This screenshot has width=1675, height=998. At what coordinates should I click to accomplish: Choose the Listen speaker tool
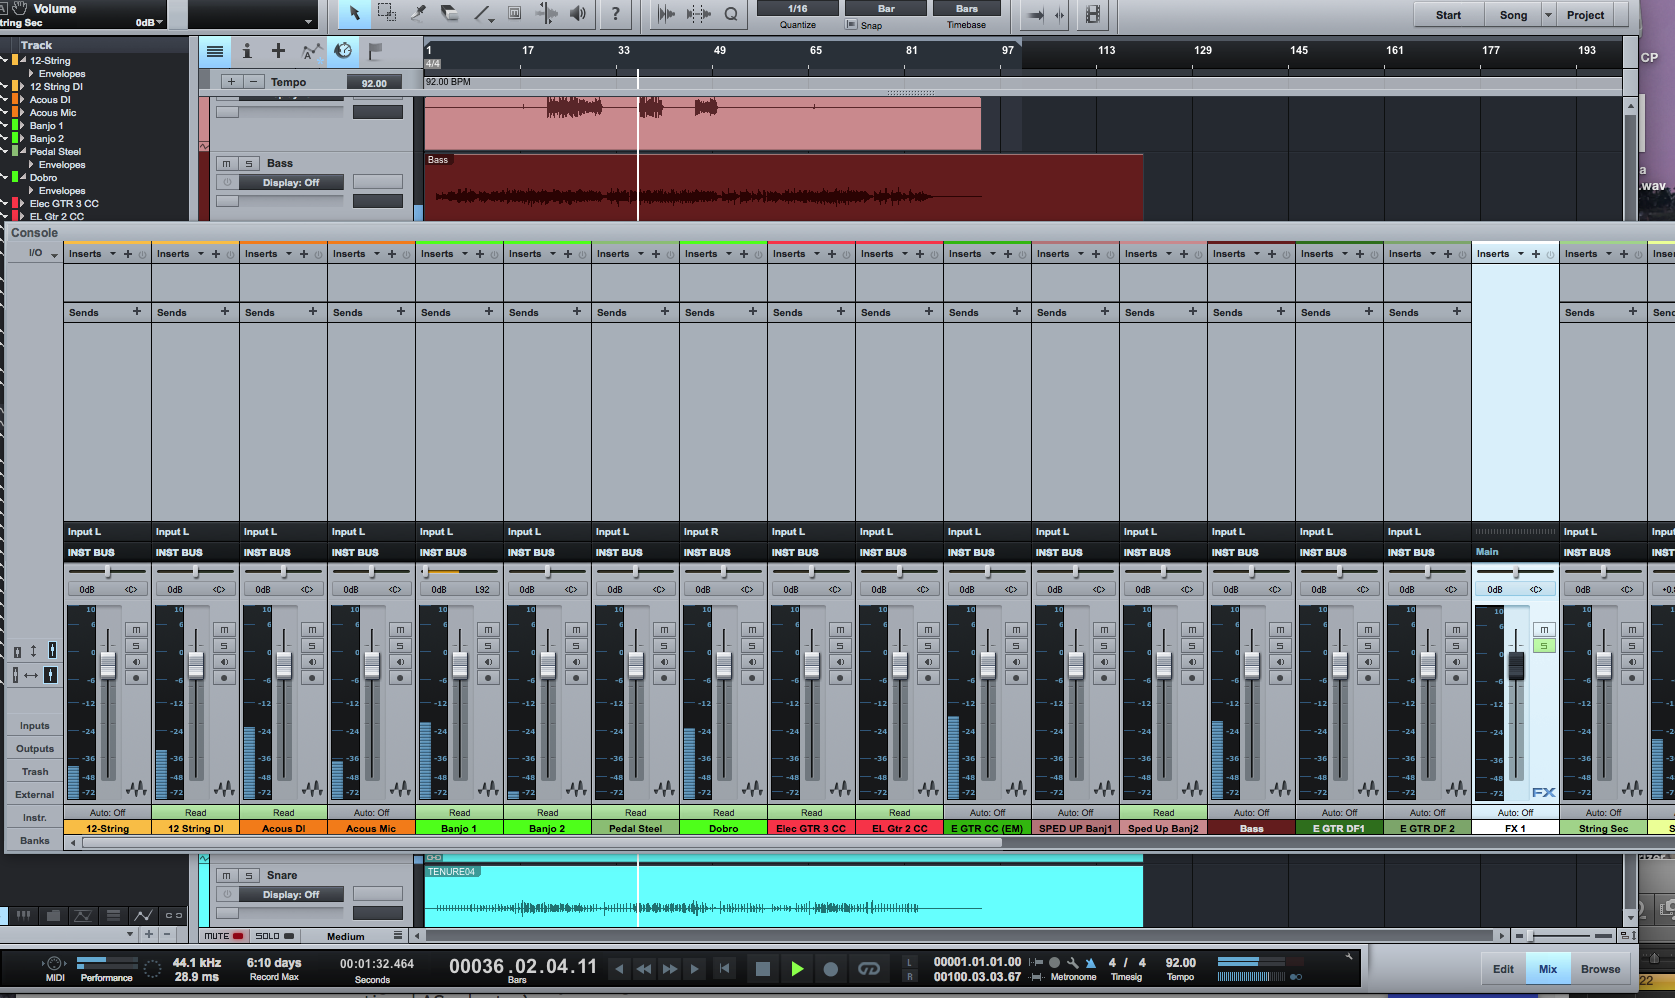tap(578, 14)
